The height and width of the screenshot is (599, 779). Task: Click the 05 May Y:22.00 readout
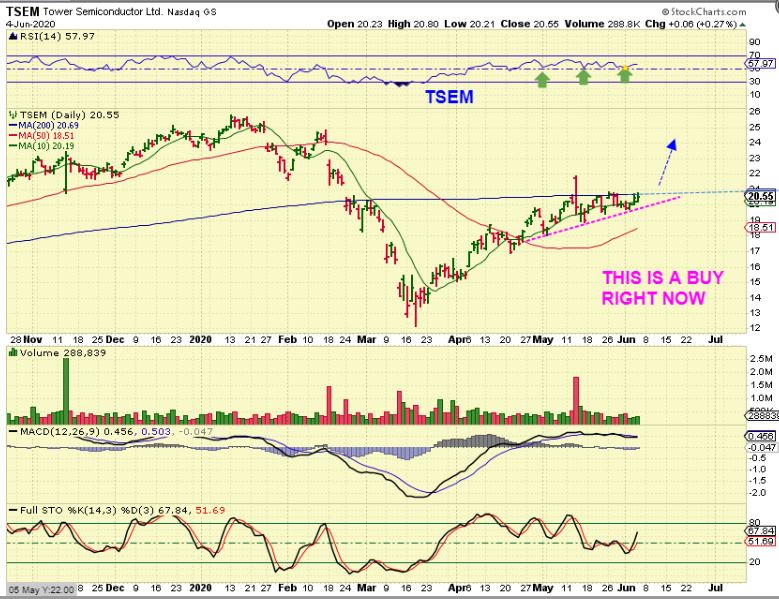pyautogui.click(x=42, y=590)
